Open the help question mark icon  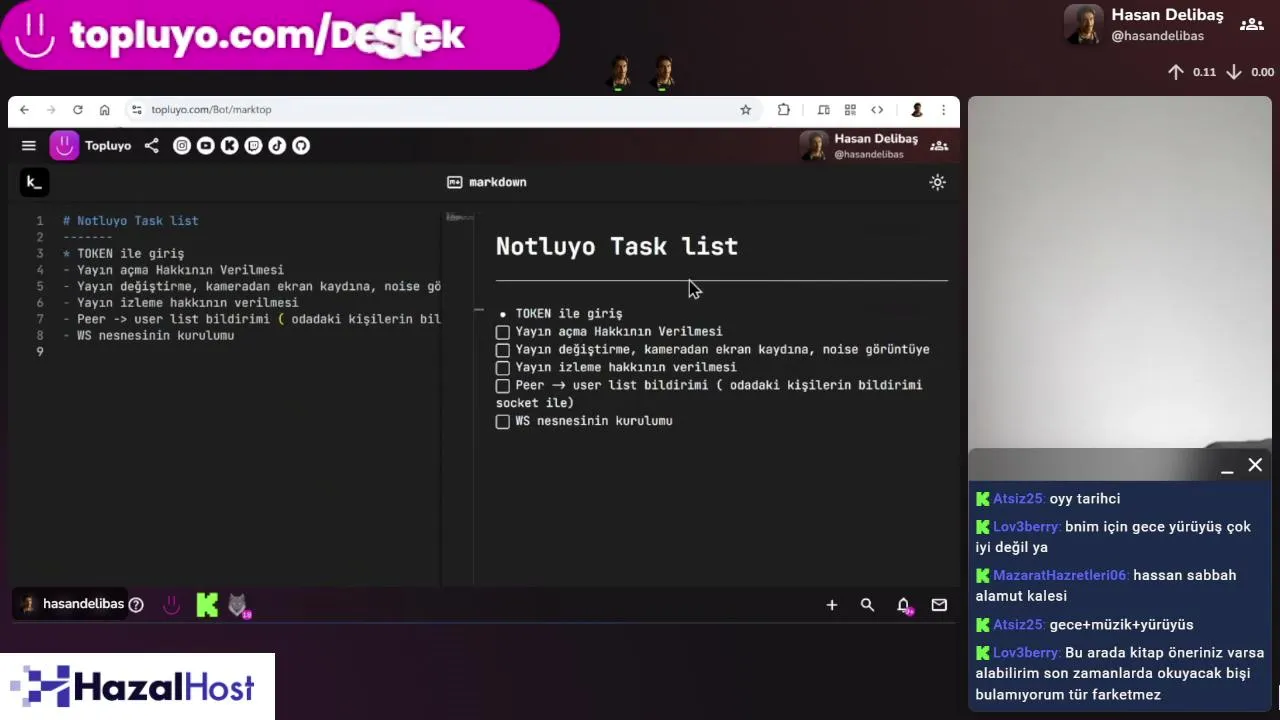point(136,604)
